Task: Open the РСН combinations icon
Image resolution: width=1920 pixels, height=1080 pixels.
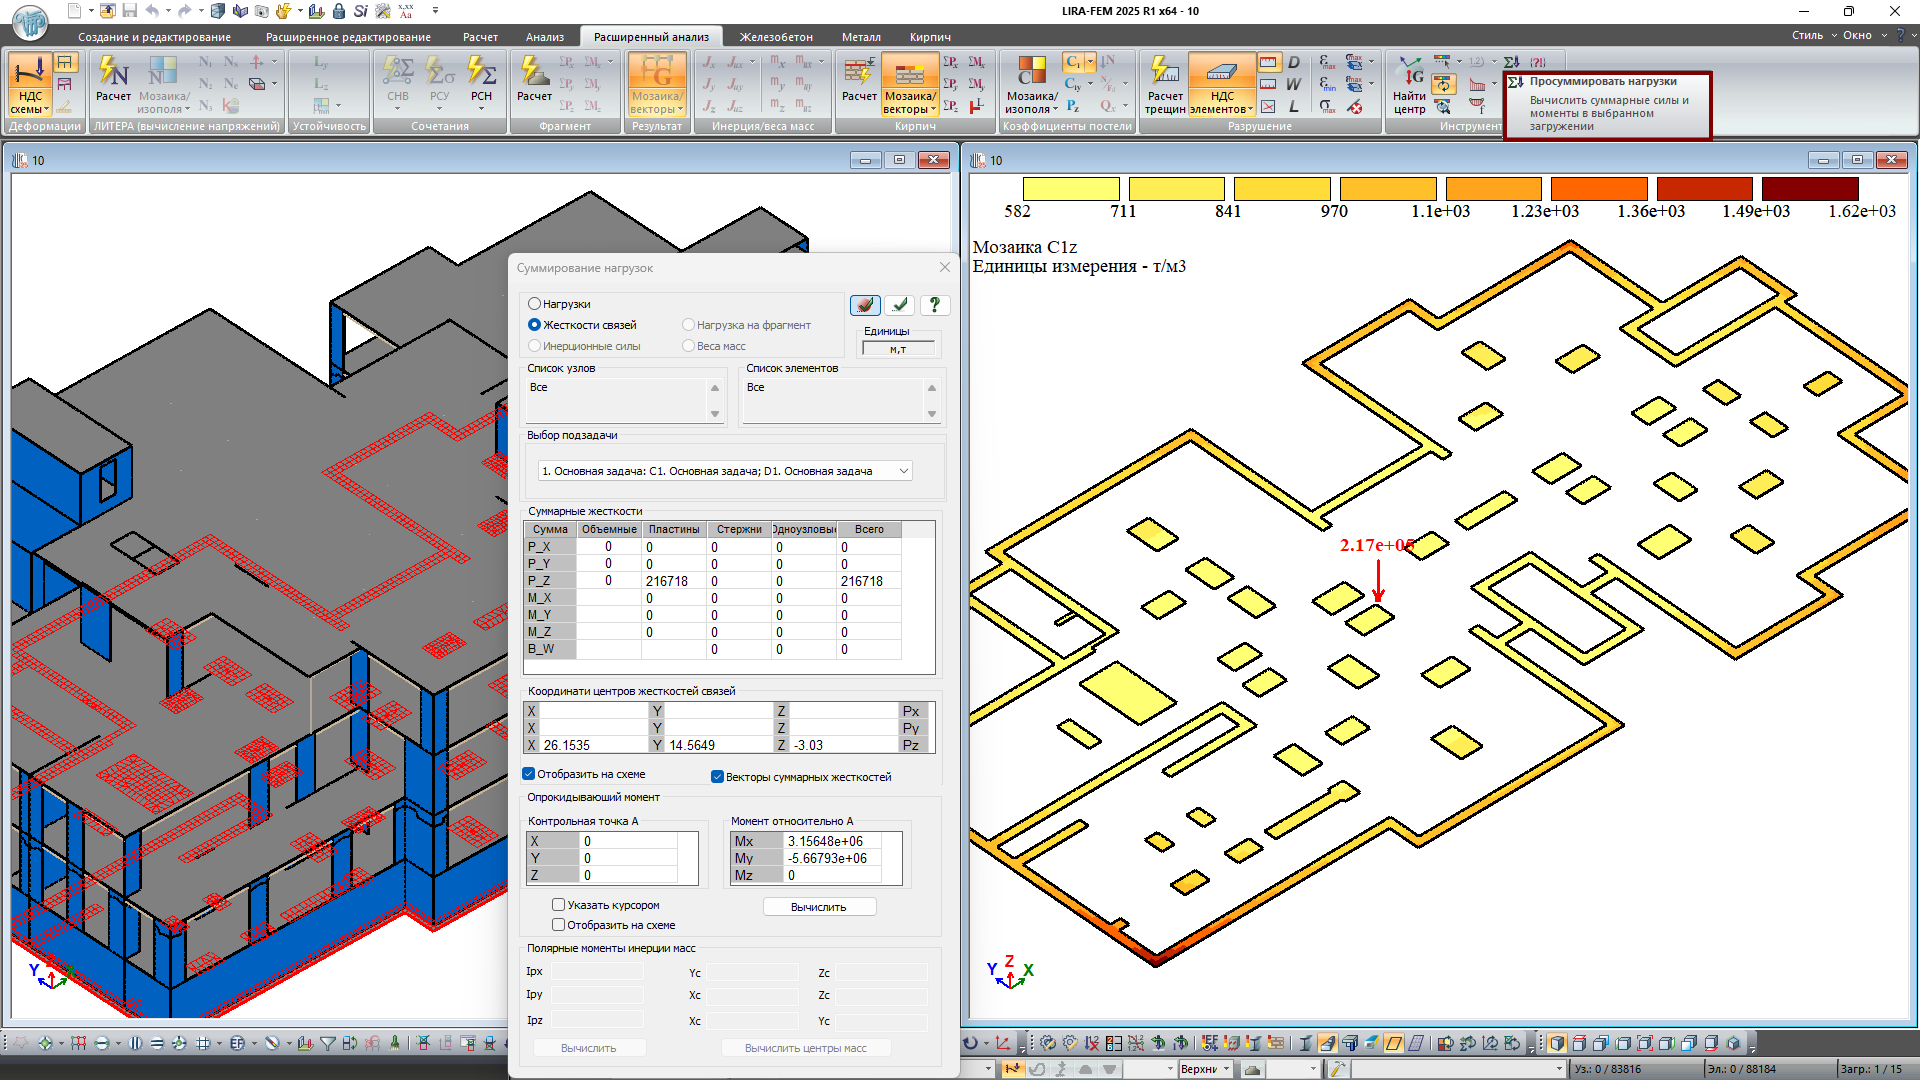Action: [x=481, y=78]
